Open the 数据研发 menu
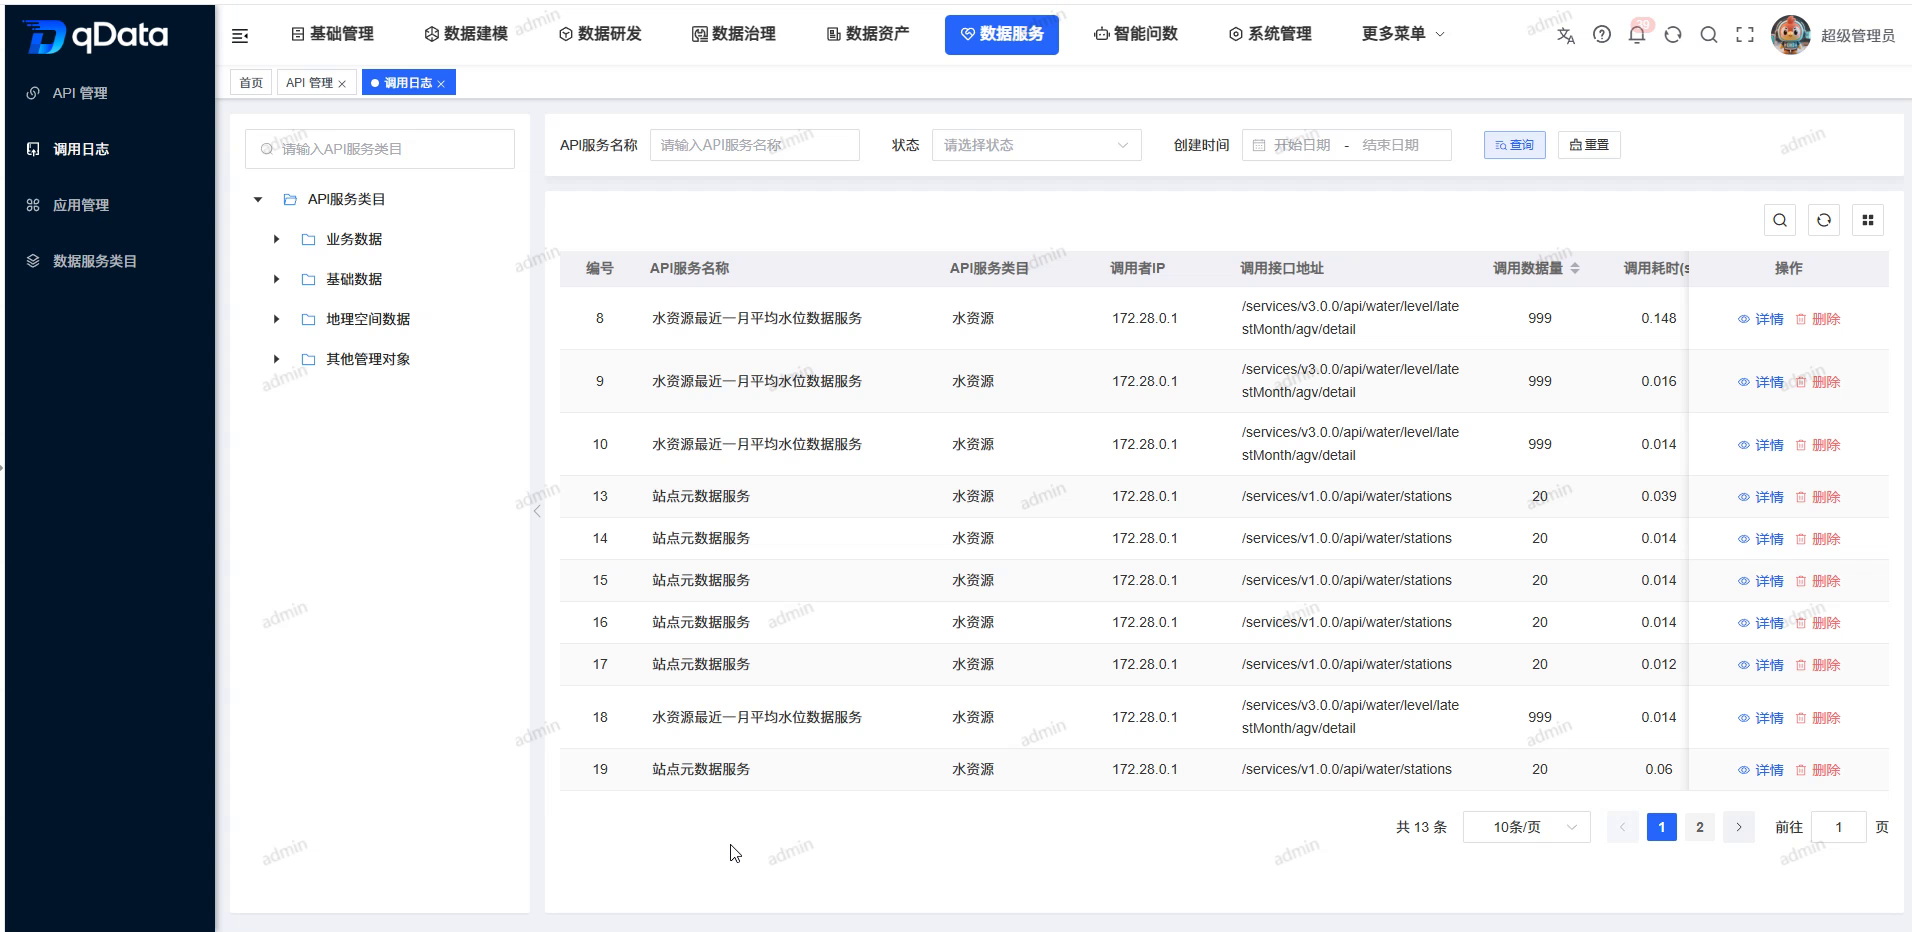The width and height of the screenshot is (1912, 932). coord(600,34)
